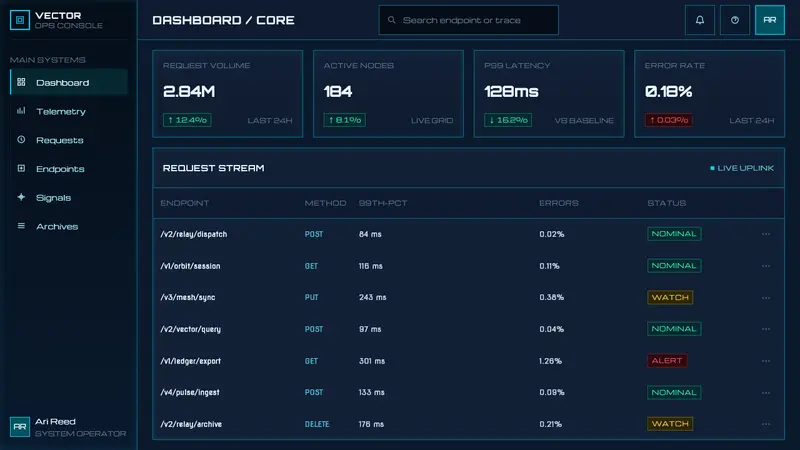Click the DASHBOARD / CORE title

coord(223,20)
